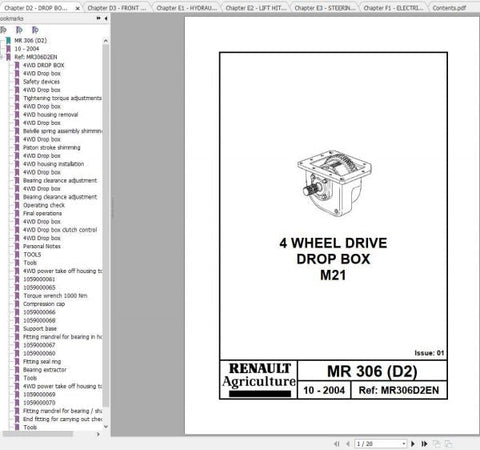Click the bookmark icon beside 10 - 2004
480x450 pixels.
8,49
